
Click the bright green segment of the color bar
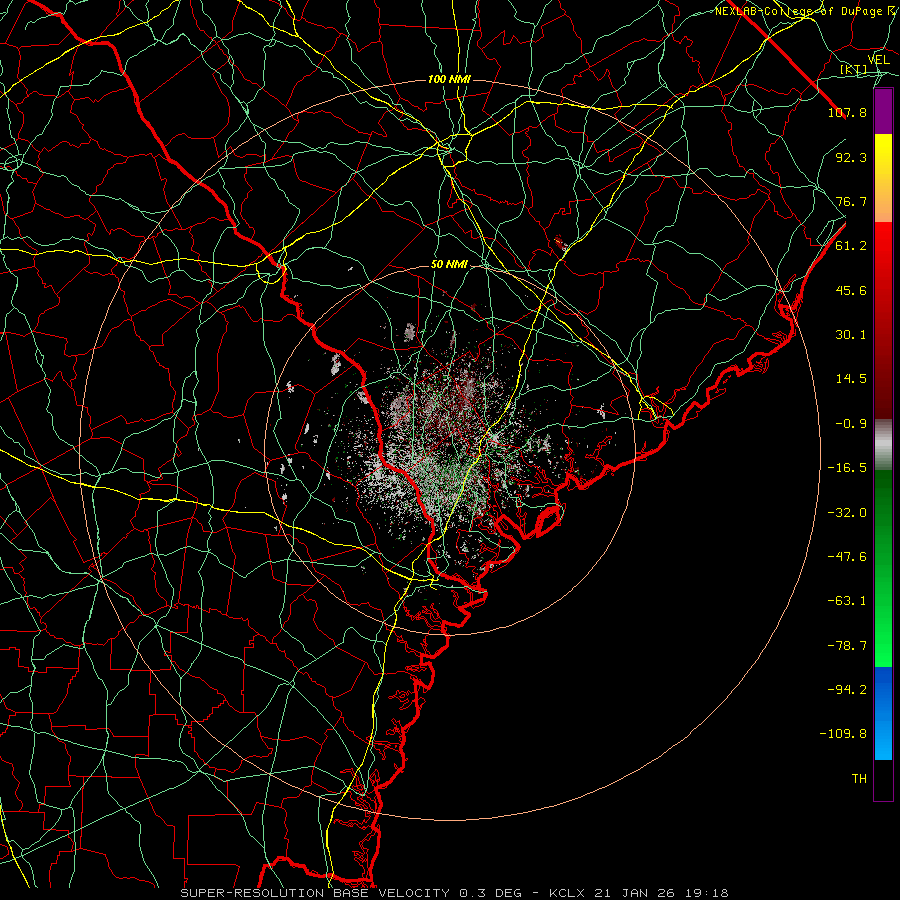point(883,568)
